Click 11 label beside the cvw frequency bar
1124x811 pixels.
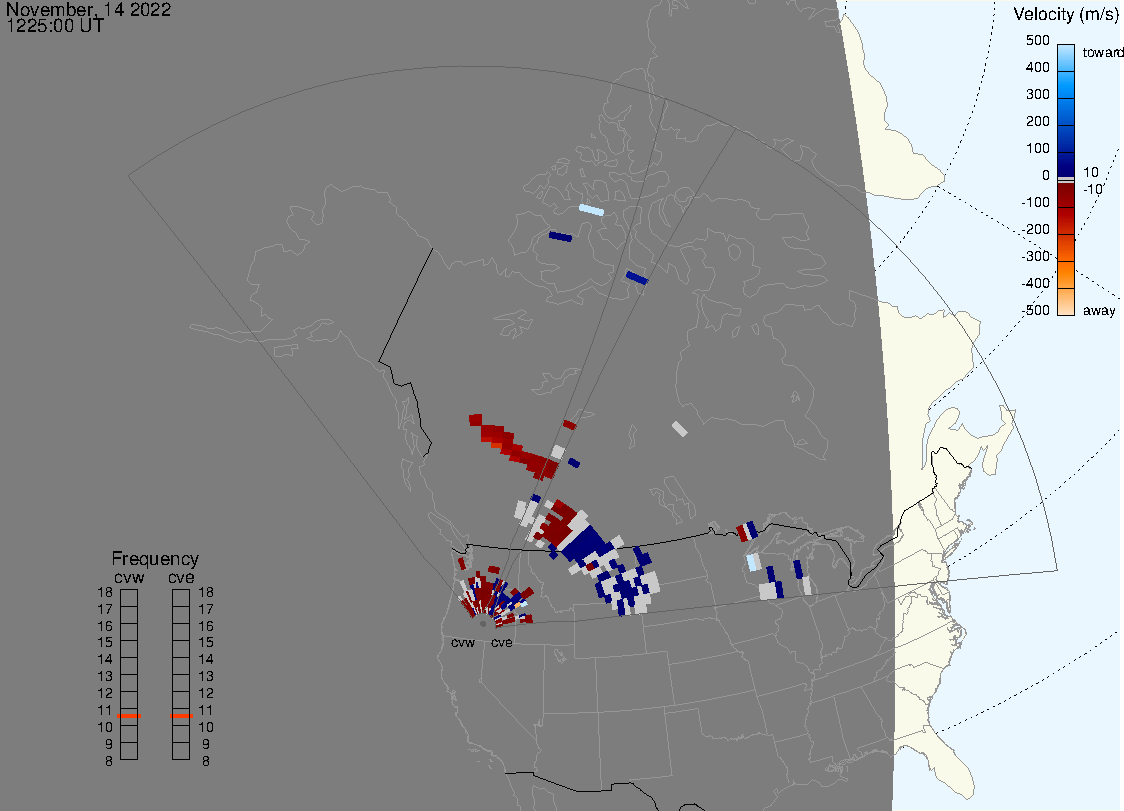[x=105, y=711]
